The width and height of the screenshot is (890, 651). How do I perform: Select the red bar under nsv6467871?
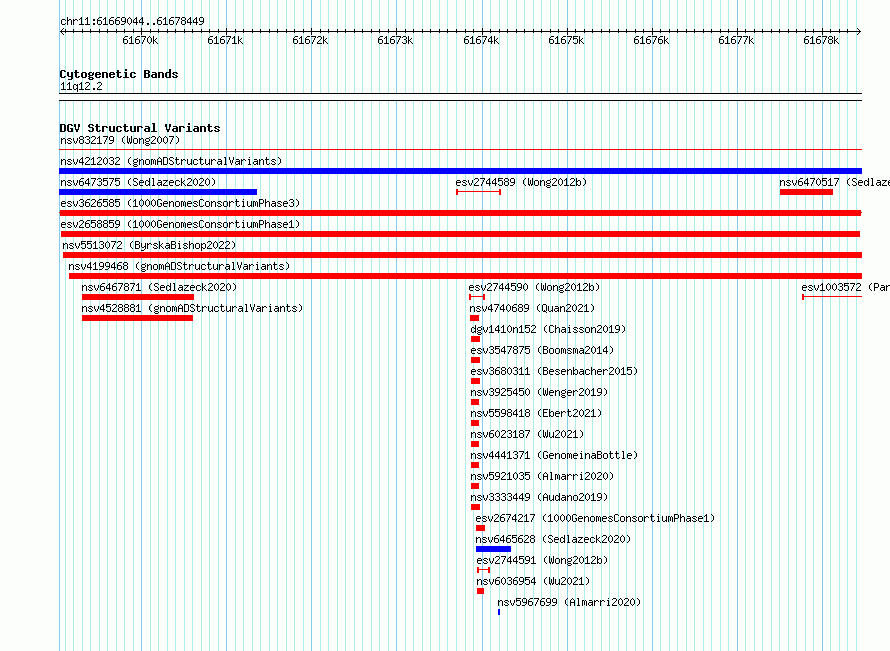[x=138, y=297]
